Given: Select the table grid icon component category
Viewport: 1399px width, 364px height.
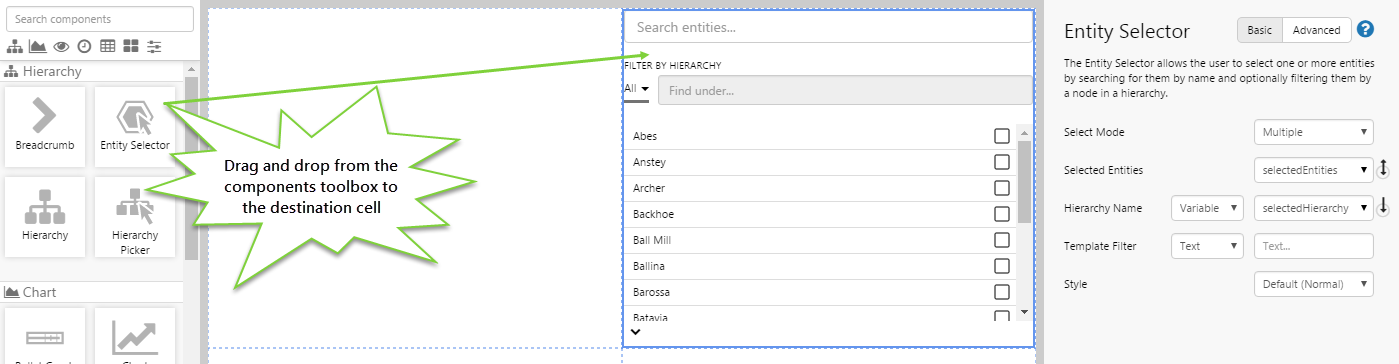Looking at the screenshot, I should pyautogui.click(x=107, y=46).
